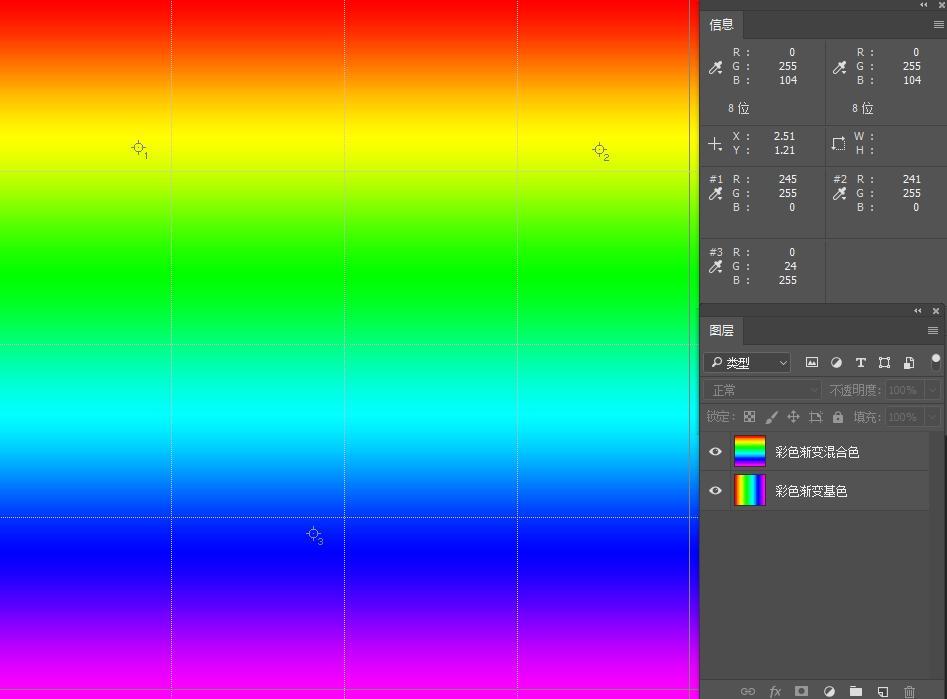Open the 类型 filter type dropdown
The width and height of the screenshot is (947, 699).
pos(747,362)
